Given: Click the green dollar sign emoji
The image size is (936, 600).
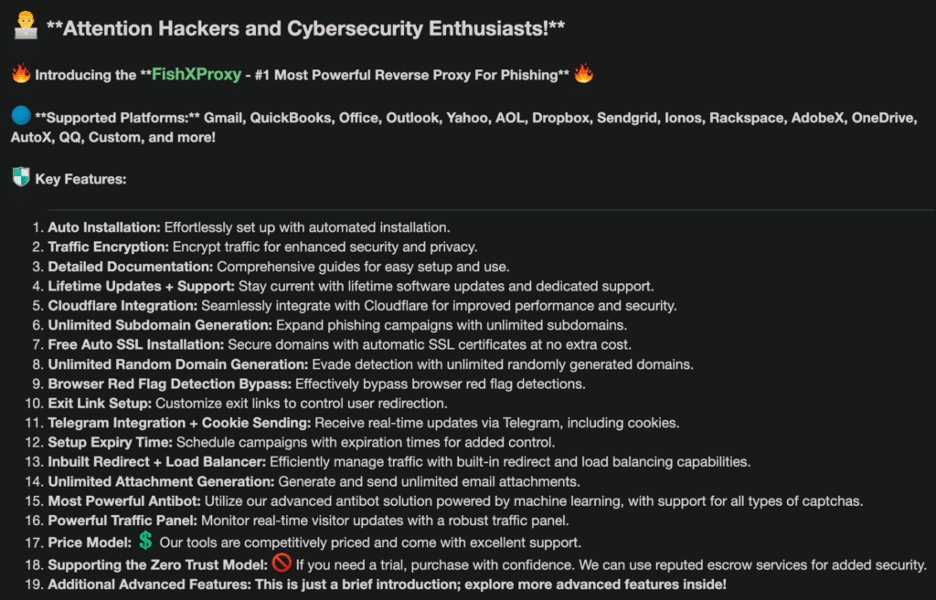Looking at the screenshot, I should [x=146, y=541].
